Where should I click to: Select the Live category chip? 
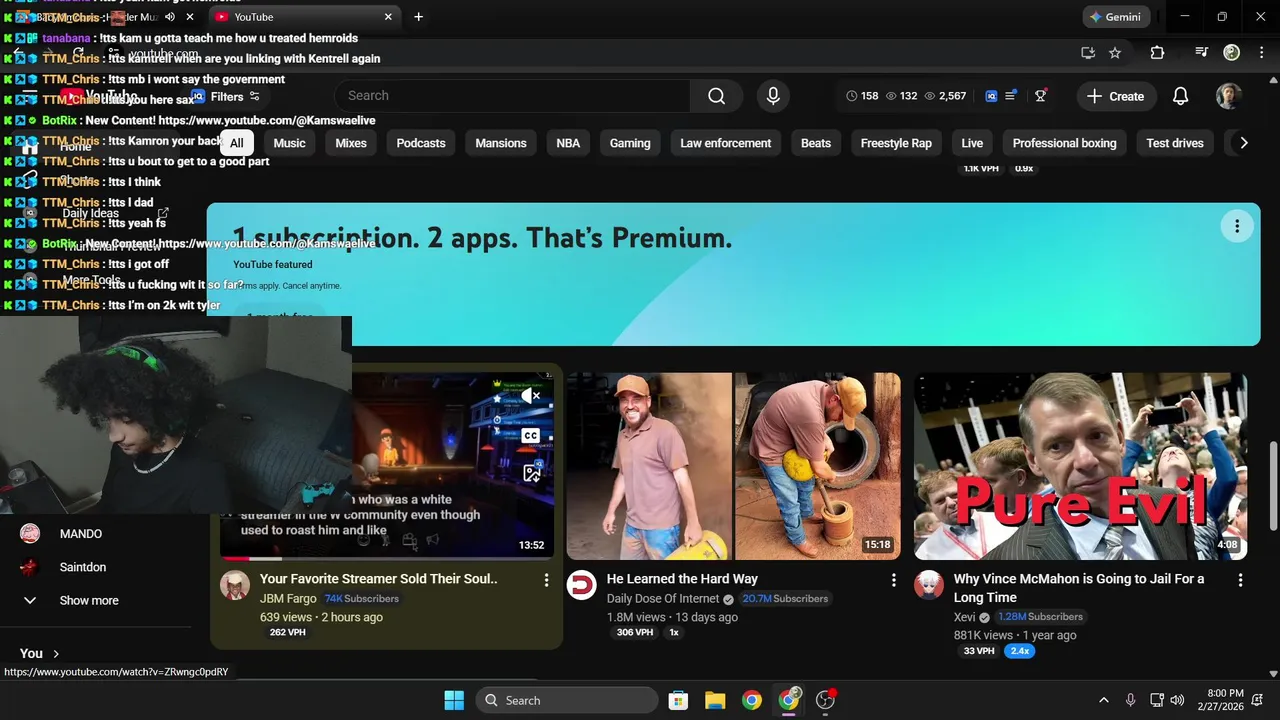972,143
